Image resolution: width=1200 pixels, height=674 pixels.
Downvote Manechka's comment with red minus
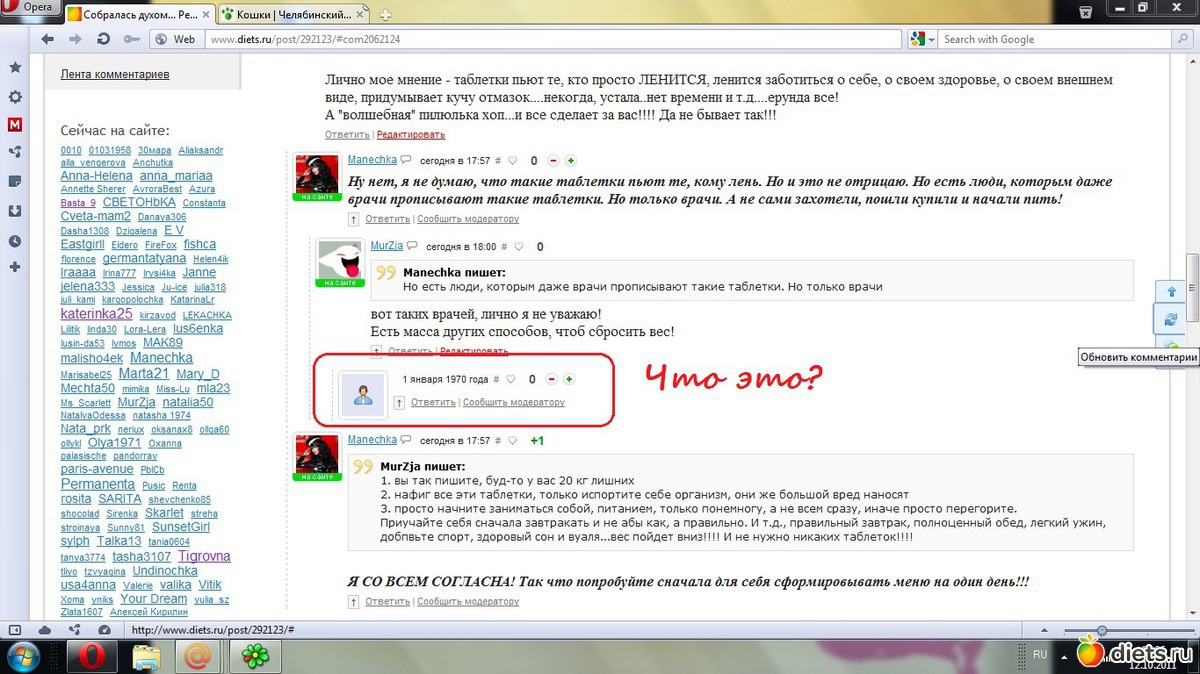[x=552, y=161]
